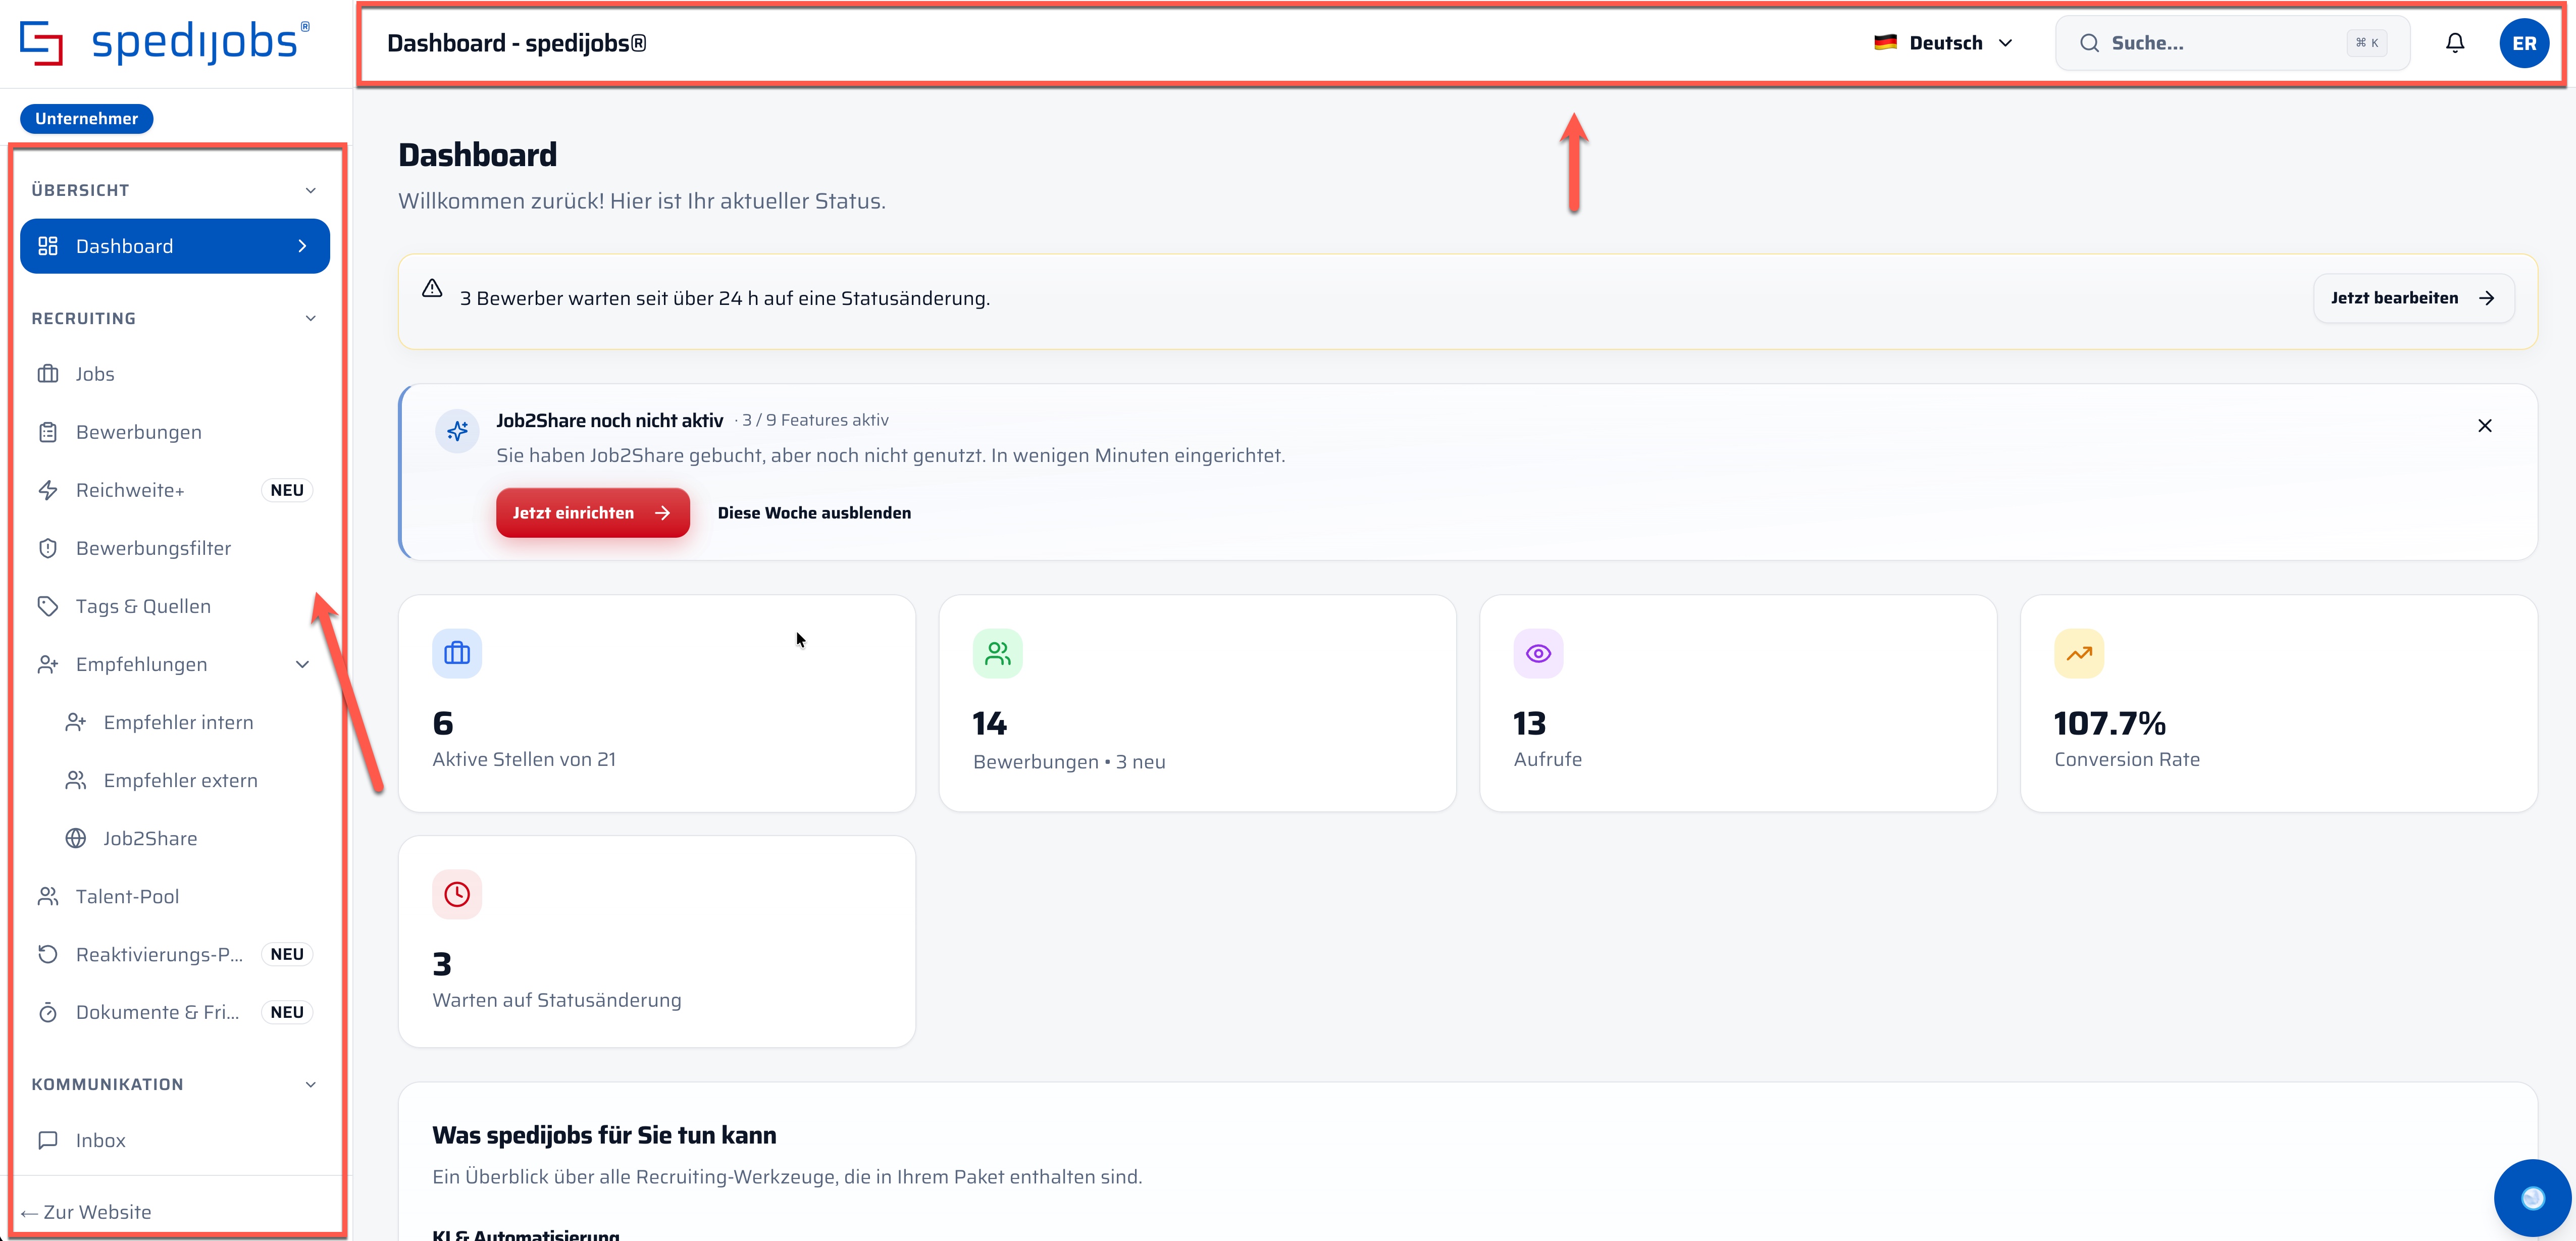Open Reaktivierungs-P... in sidebar
Image resolution: width=2576 pixels, height=1241 pixels.
point(175,954)
